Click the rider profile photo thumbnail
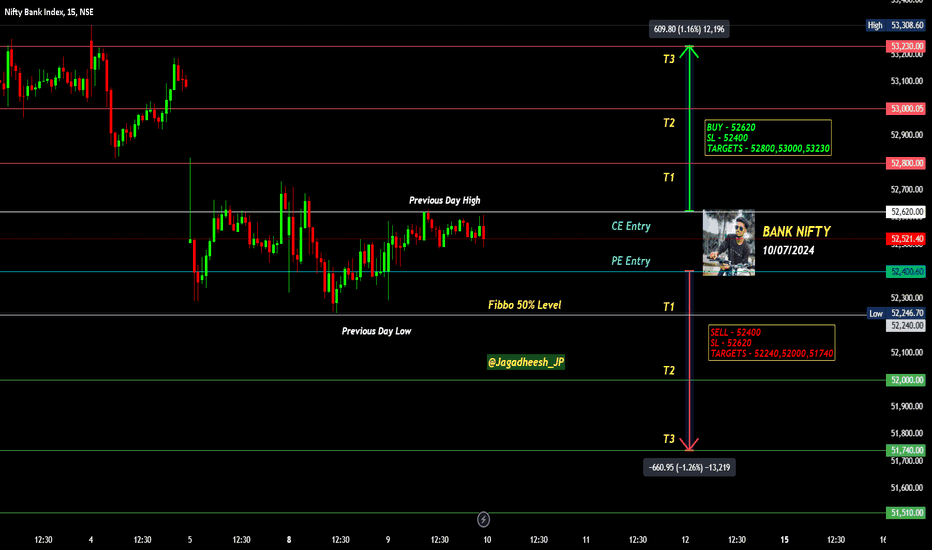 (729, 243)
